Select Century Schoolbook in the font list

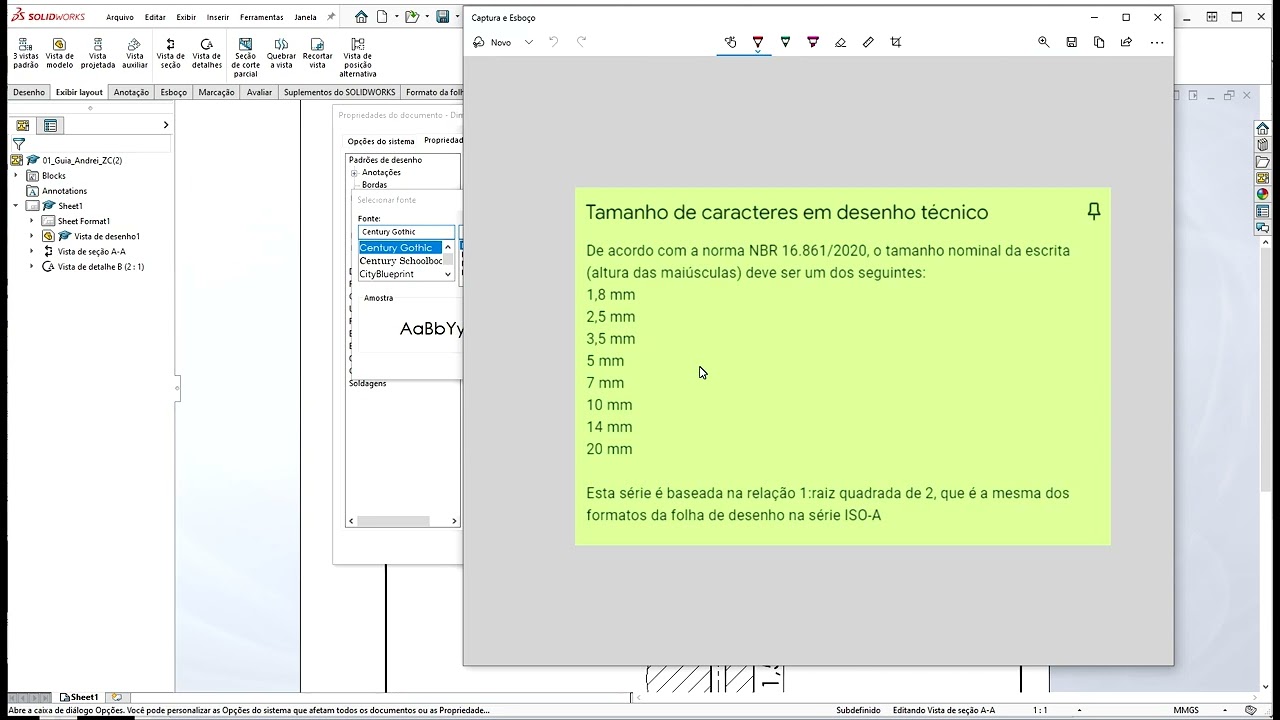tap(401, 261)
